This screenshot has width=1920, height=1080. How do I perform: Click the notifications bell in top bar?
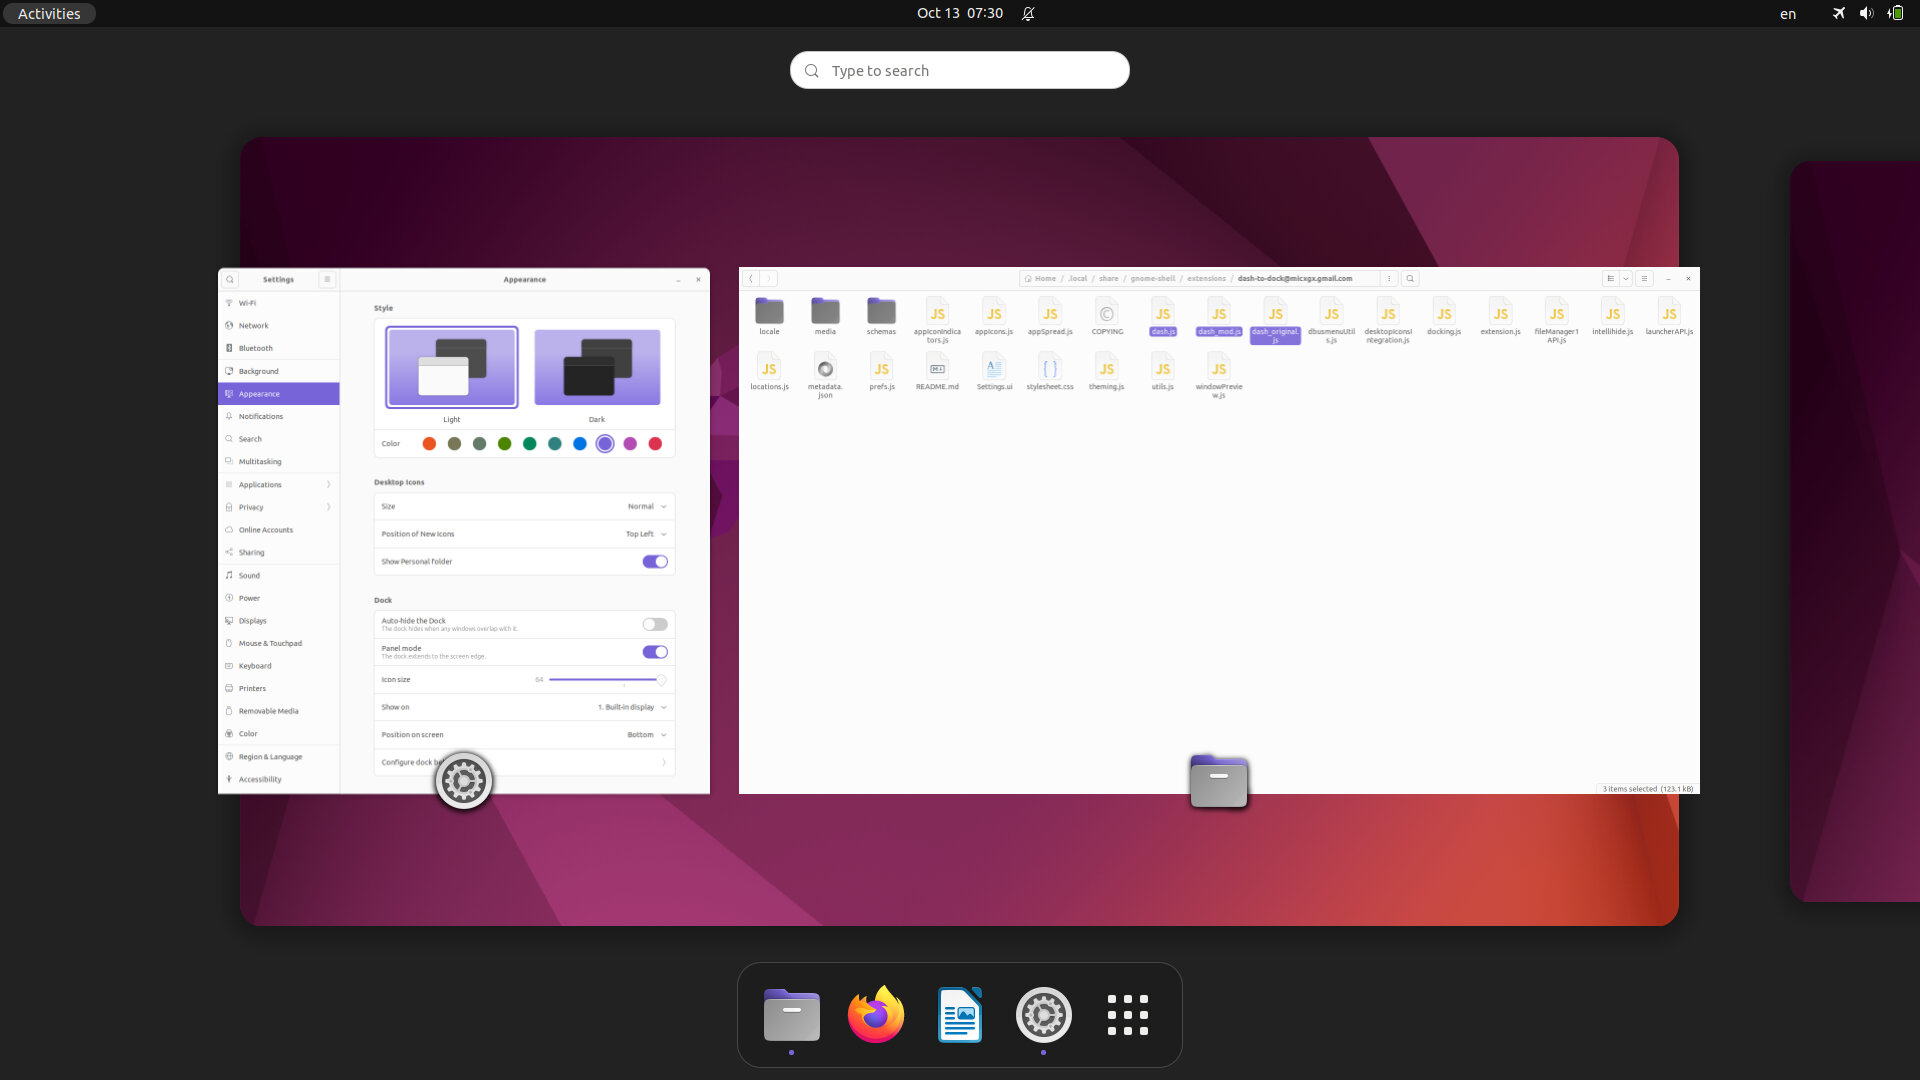(1028, 13)
